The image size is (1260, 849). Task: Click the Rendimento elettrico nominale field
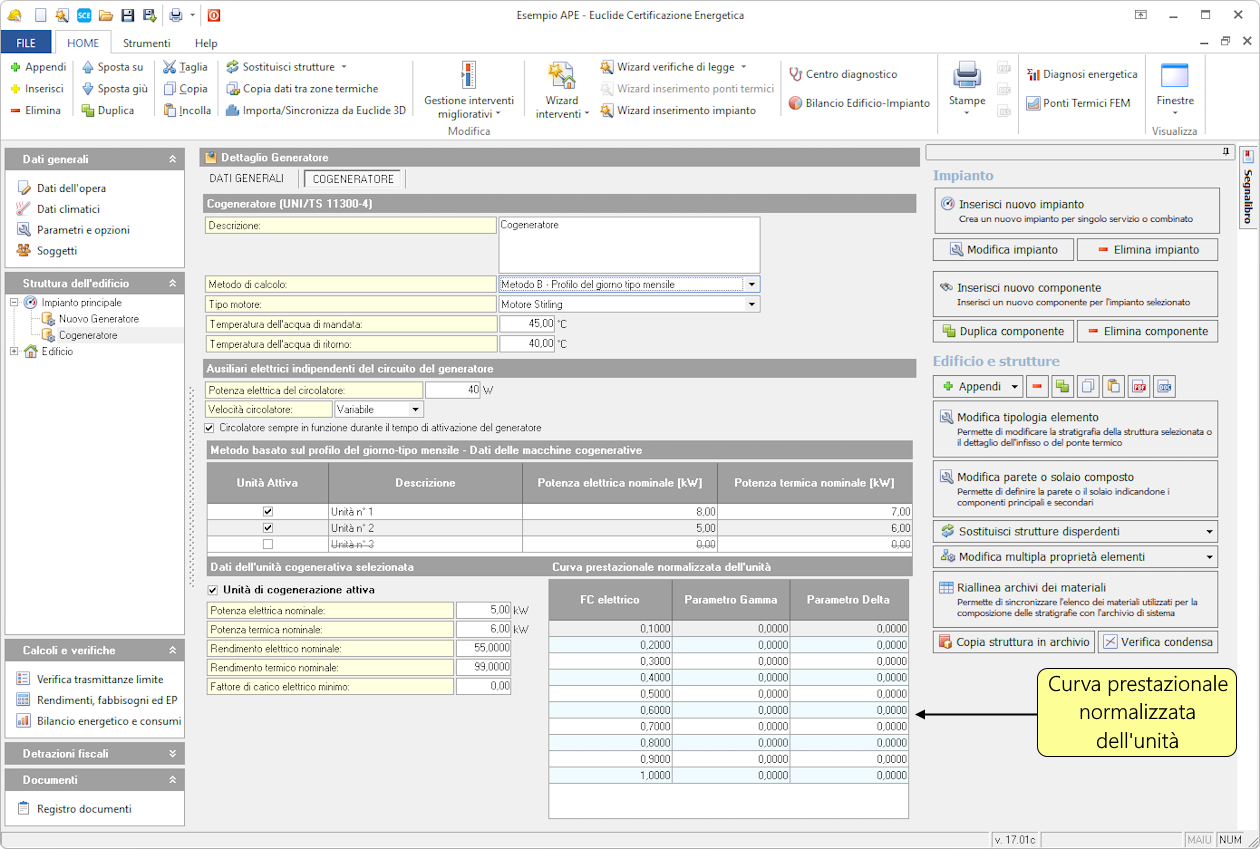(483, 648)
